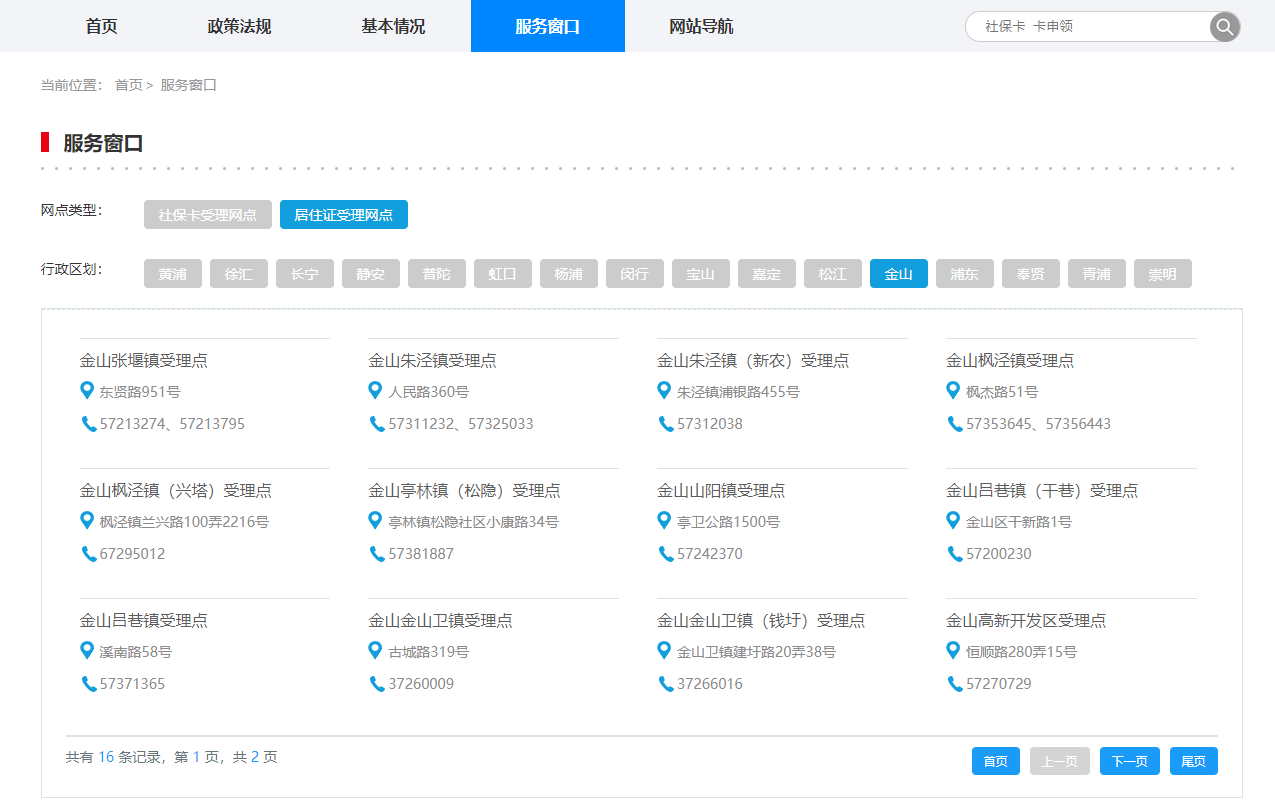The image size is (1275, 809).
Task: Click location pin icon beside 溪南路58号
Action: coord(87,650)
